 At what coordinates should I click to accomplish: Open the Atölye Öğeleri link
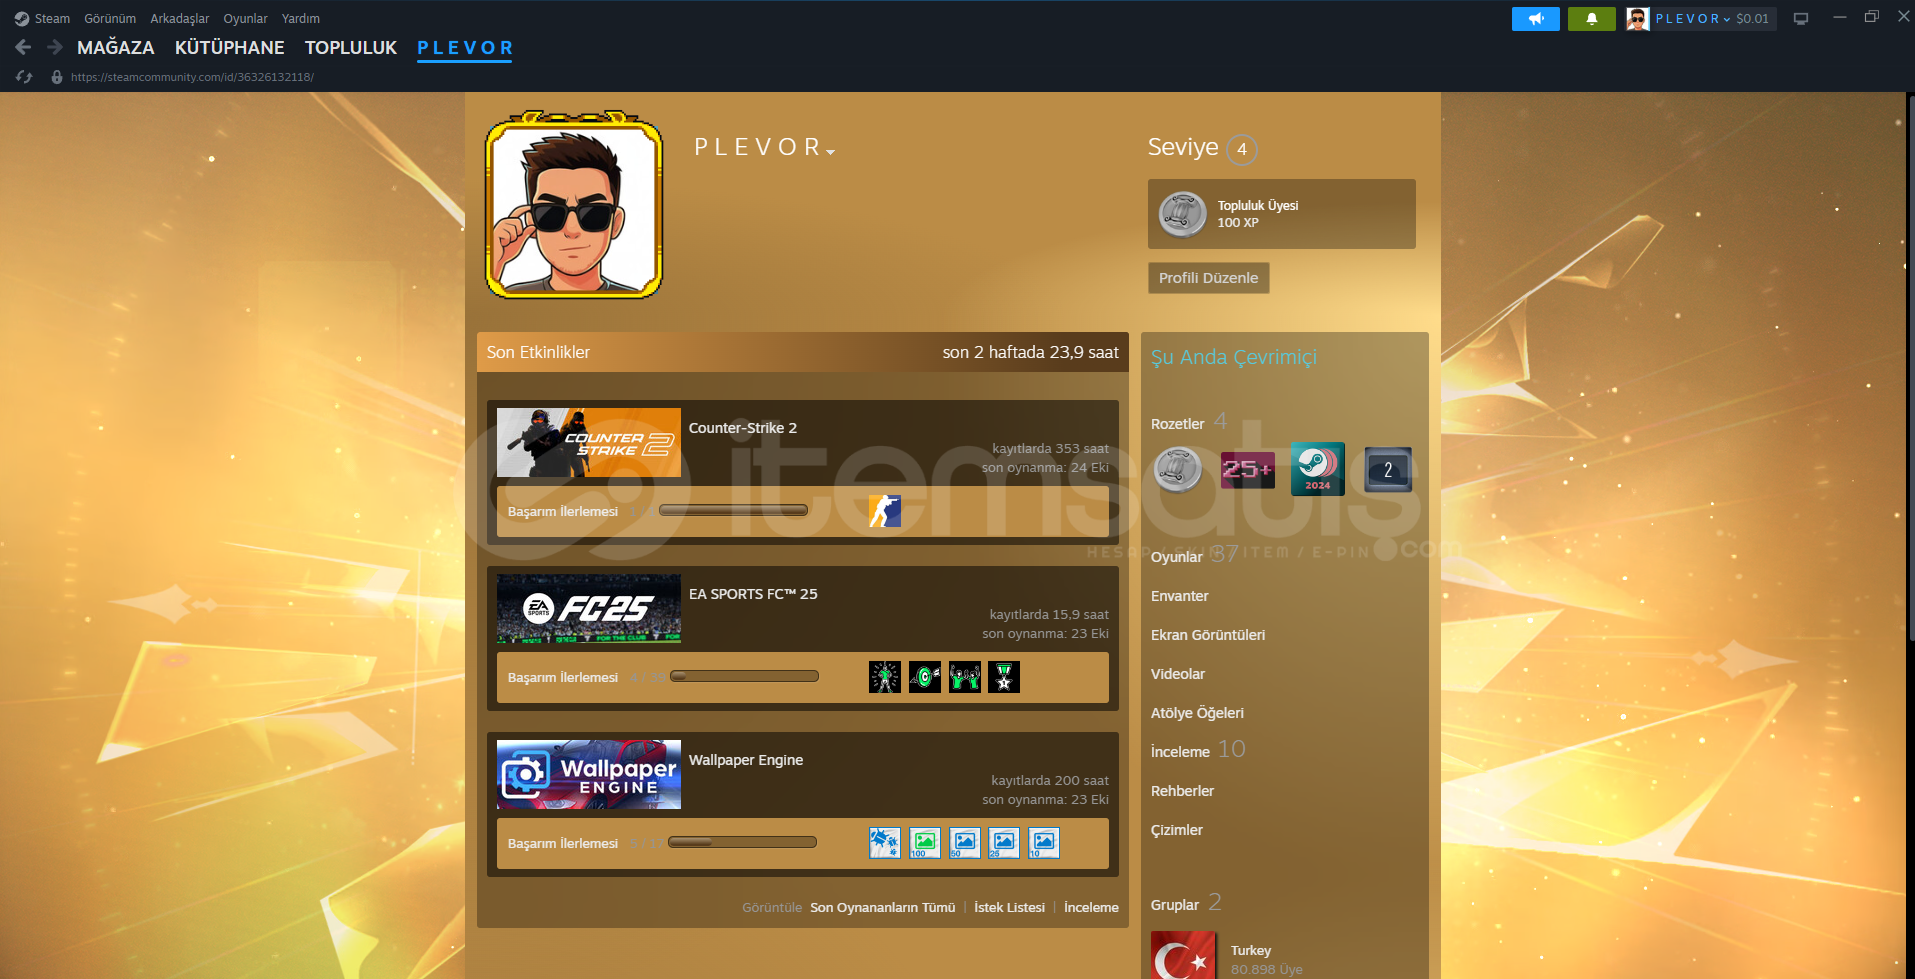pyautogui.click(x=1197, y=713)
